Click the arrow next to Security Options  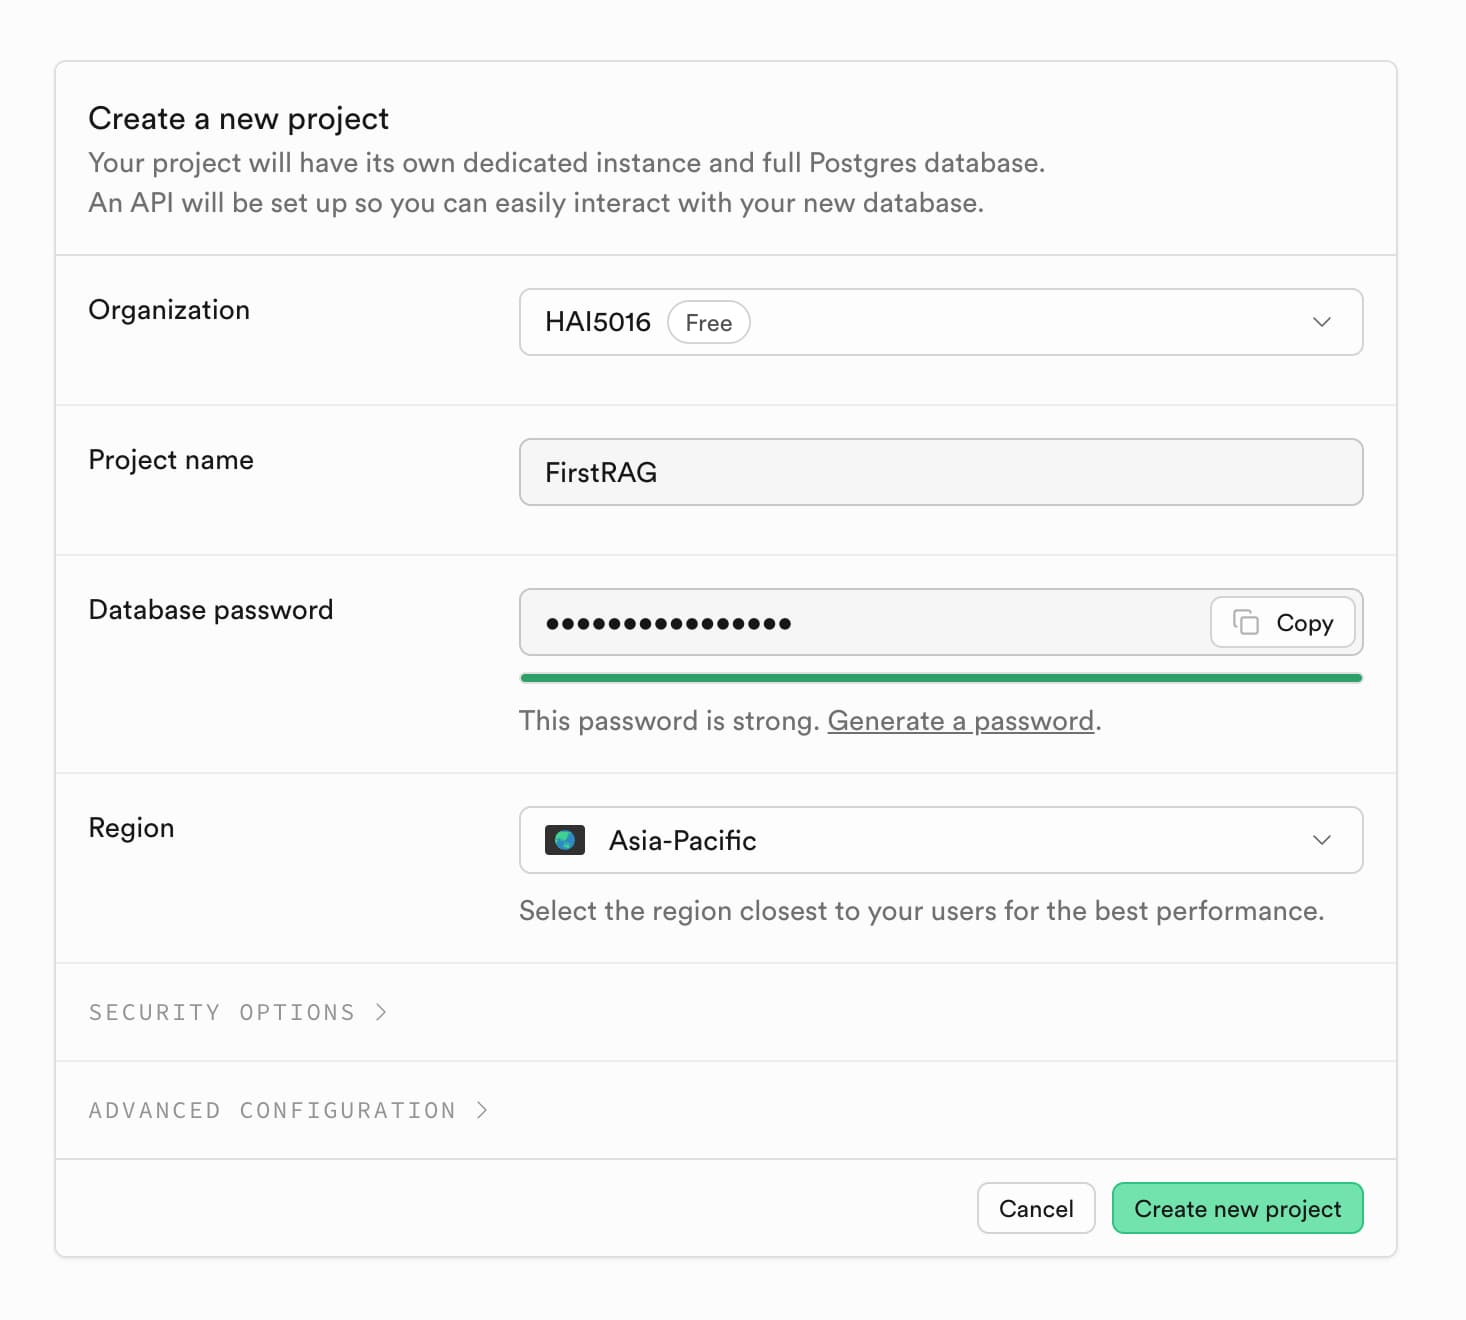(381, 1012)
